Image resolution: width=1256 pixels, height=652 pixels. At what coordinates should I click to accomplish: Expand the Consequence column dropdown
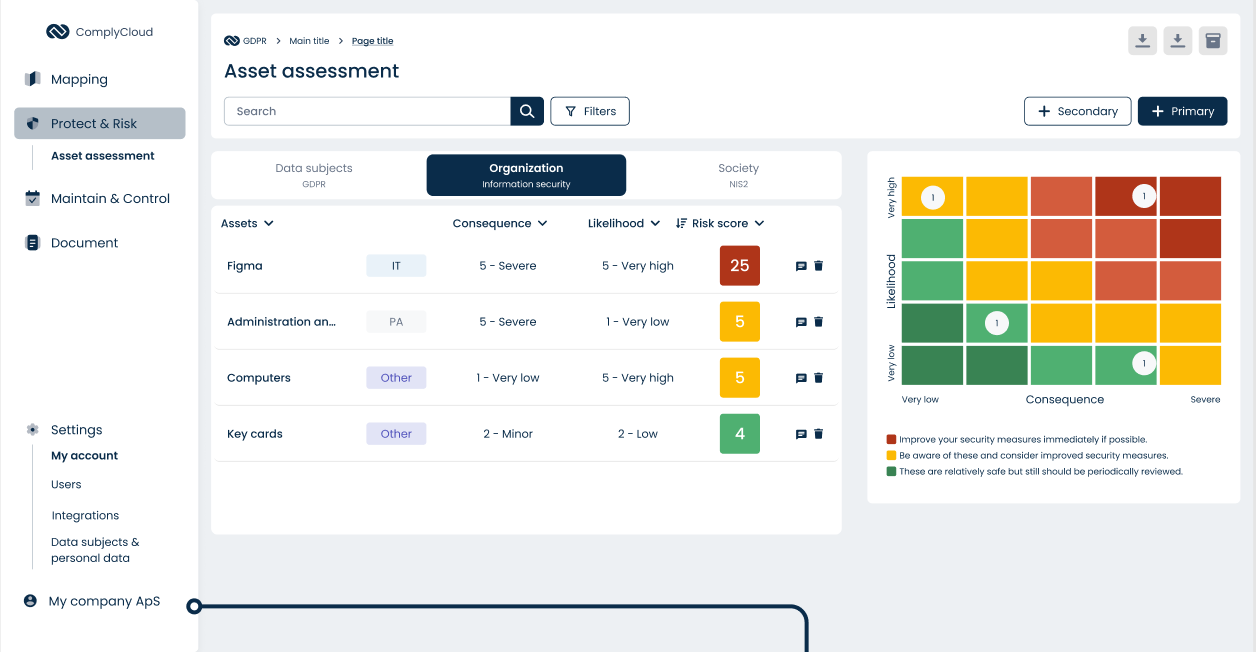pyautogui.click(x=500, y=223)
